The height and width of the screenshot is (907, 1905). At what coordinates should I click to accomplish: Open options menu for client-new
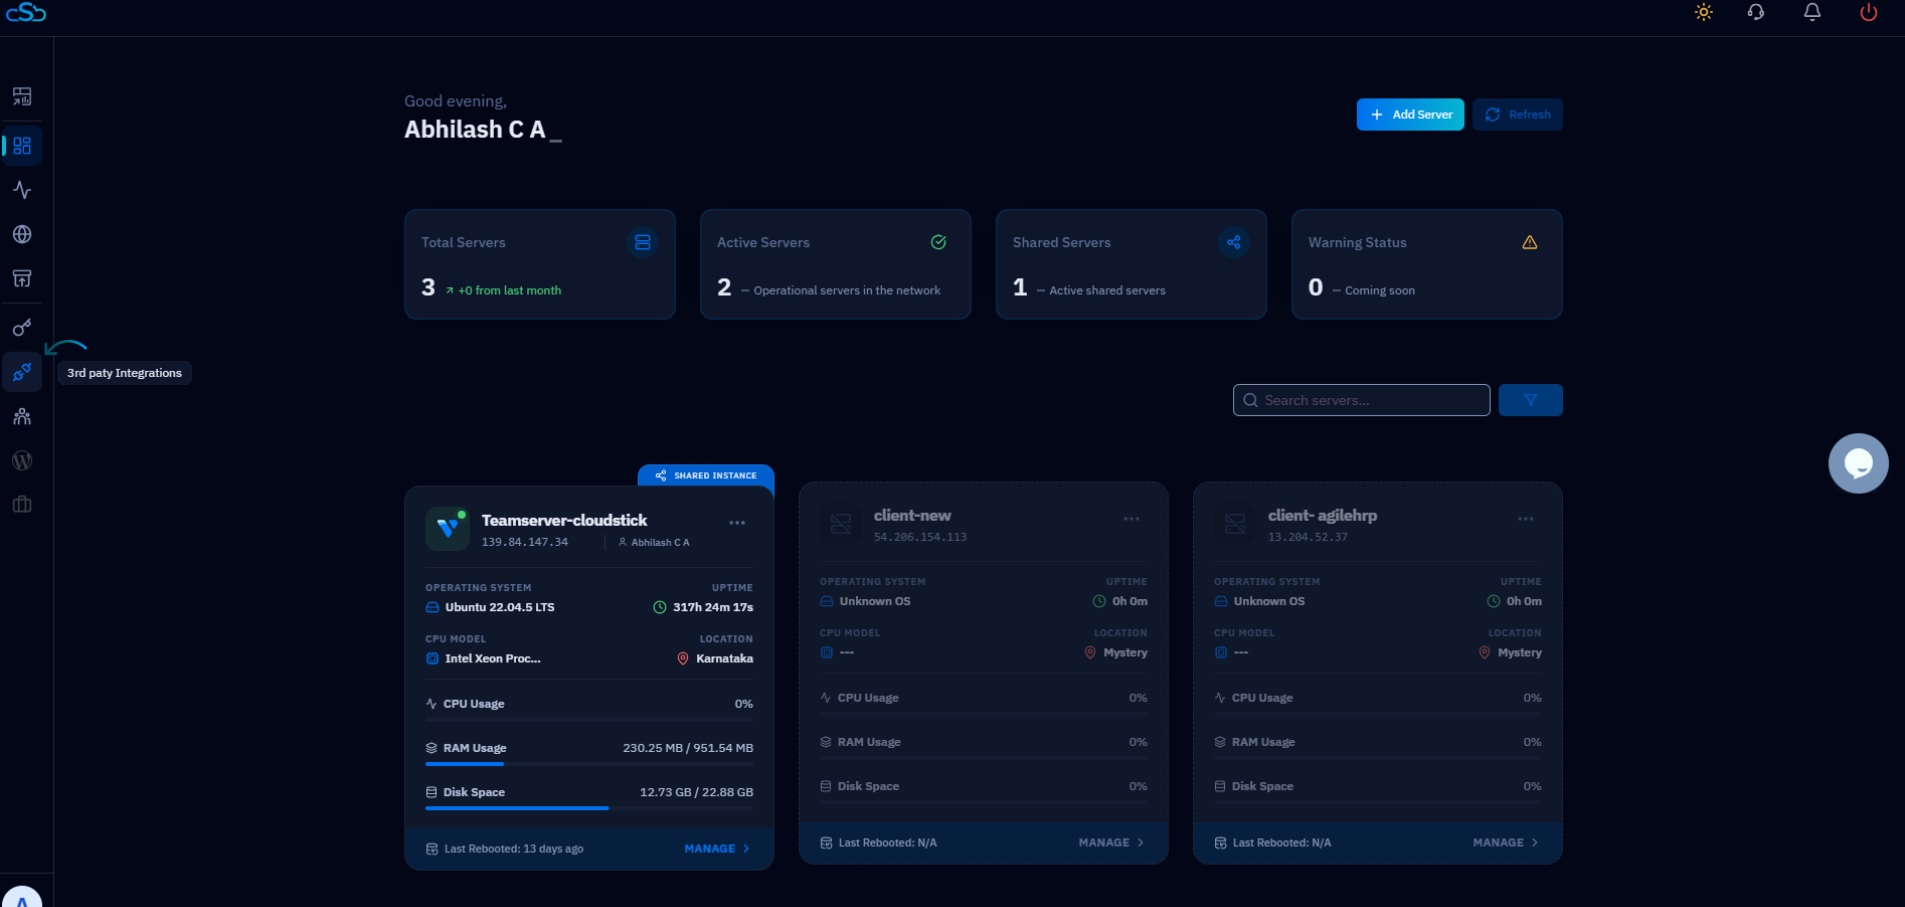point(1131,519)
